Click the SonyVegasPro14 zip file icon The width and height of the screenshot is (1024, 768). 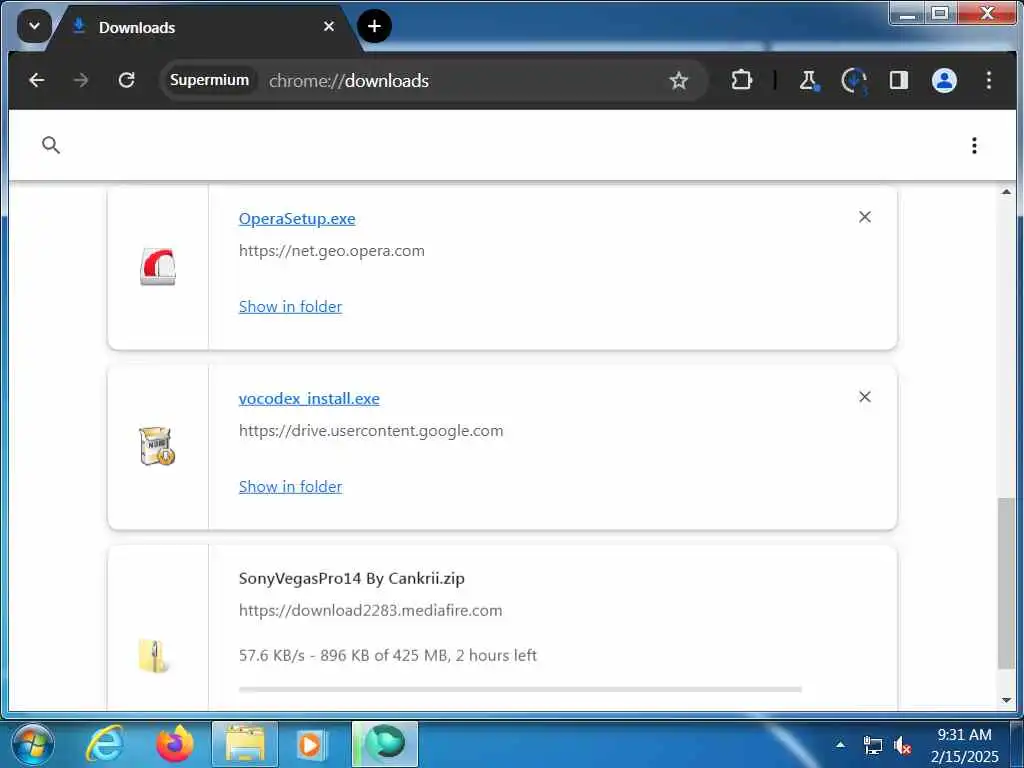(x=154, y=656)
